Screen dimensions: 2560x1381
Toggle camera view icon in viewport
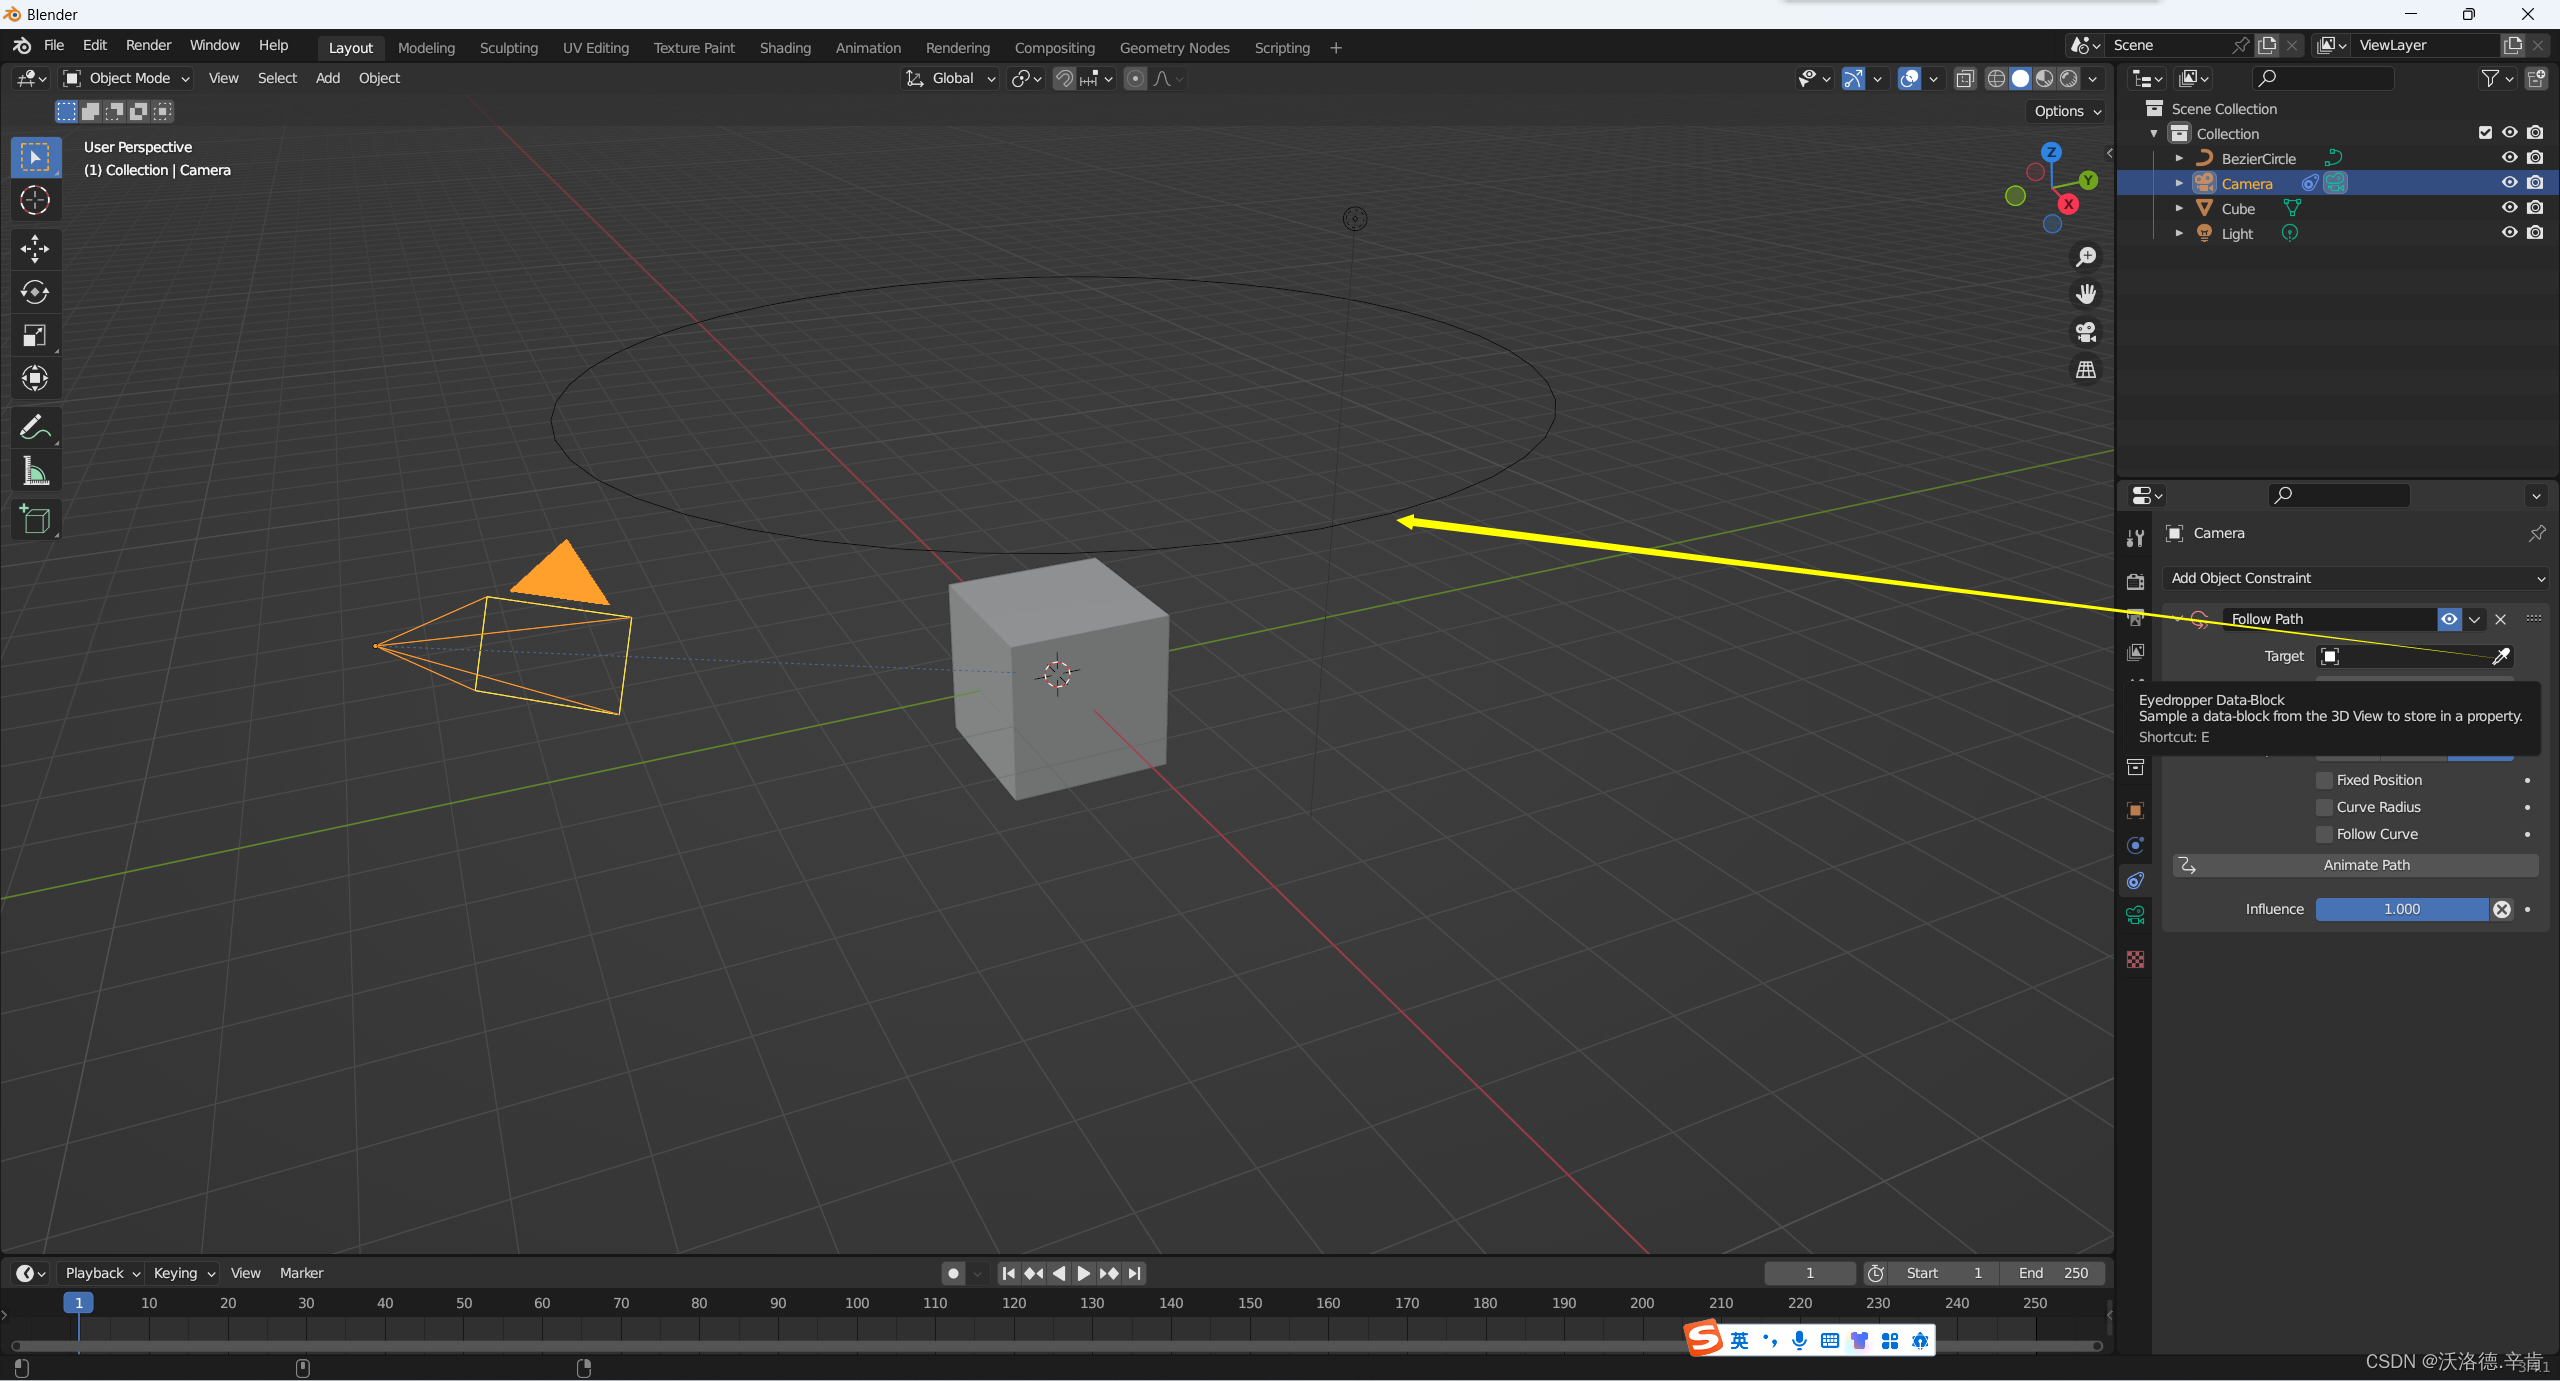(x=2086, y=332)
